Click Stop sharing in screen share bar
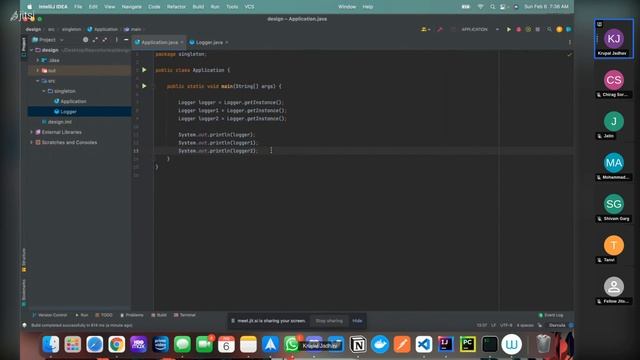Image resolution: width=640 pixels, height=360 pixels. [x=329, y=321]
